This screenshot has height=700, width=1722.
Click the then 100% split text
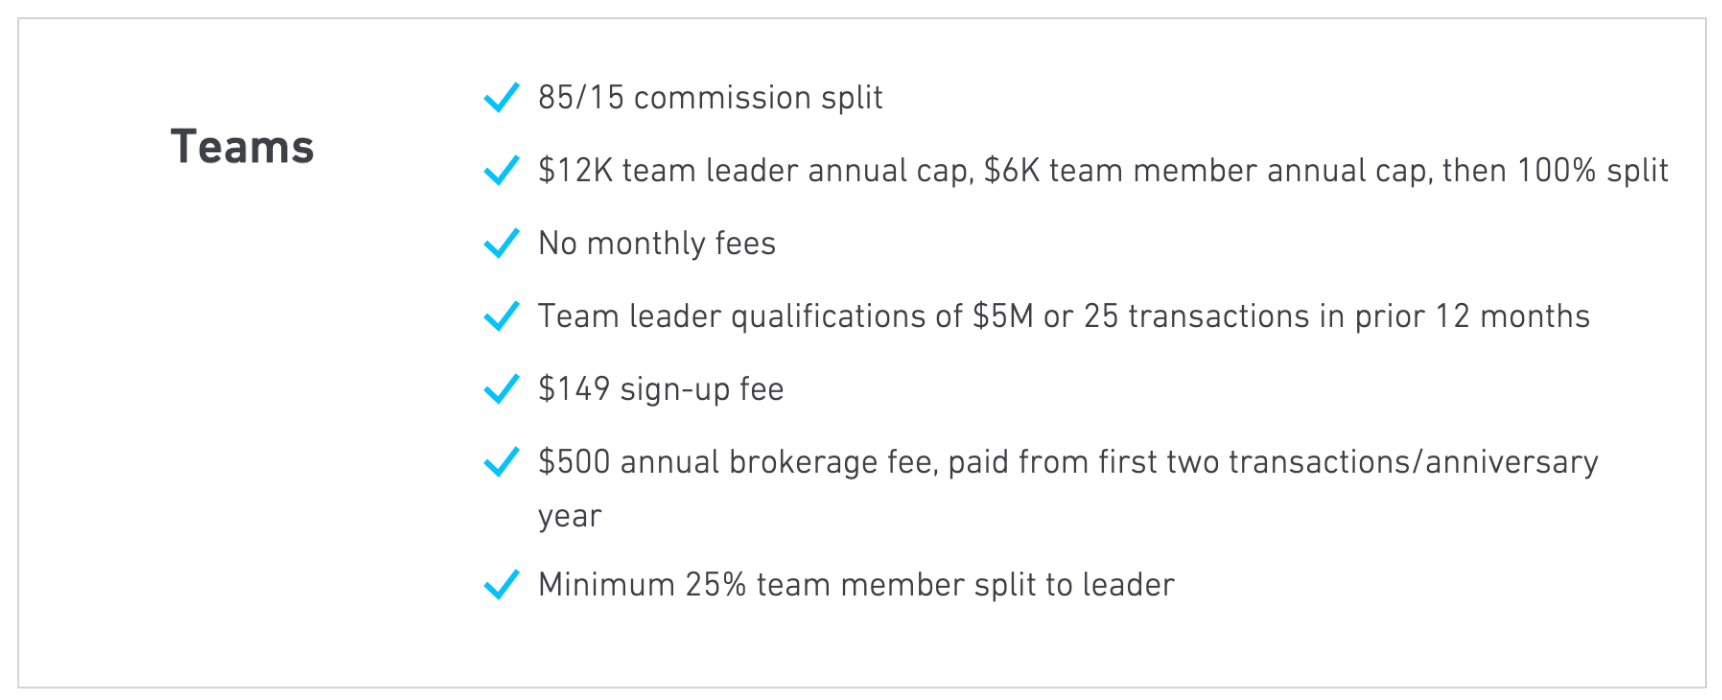coord(1555,171)
